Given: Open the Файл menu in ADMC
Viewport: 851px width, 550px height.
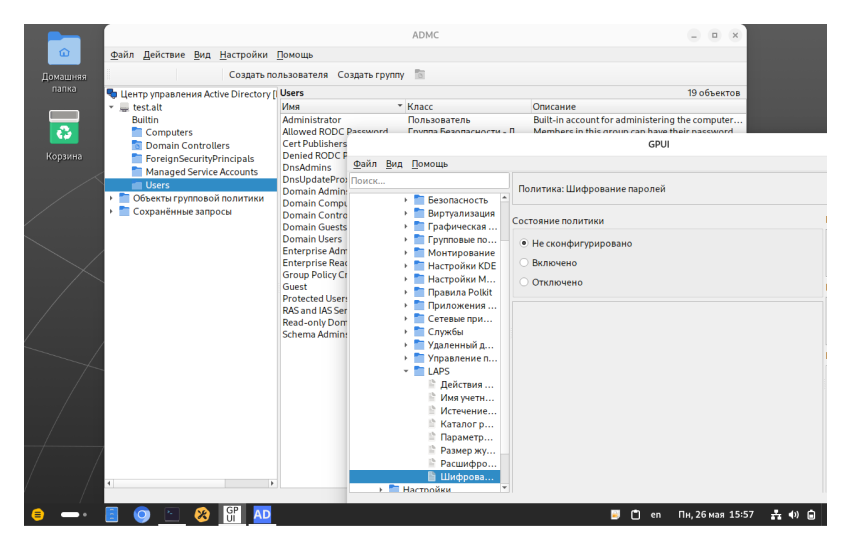Looking at the screenshot, I should (x=122, y=54).
